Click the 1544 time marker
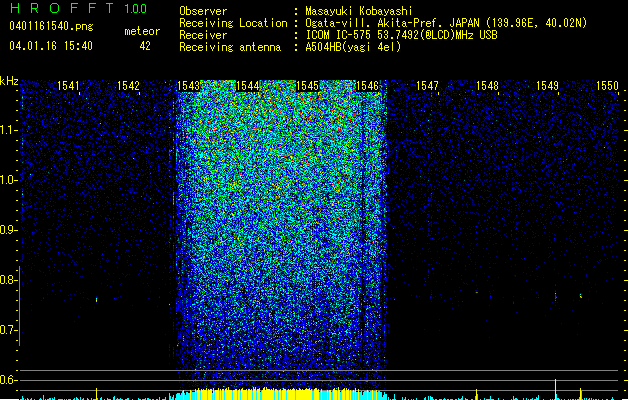Screen dimensions: 629x400 point(248,85)
